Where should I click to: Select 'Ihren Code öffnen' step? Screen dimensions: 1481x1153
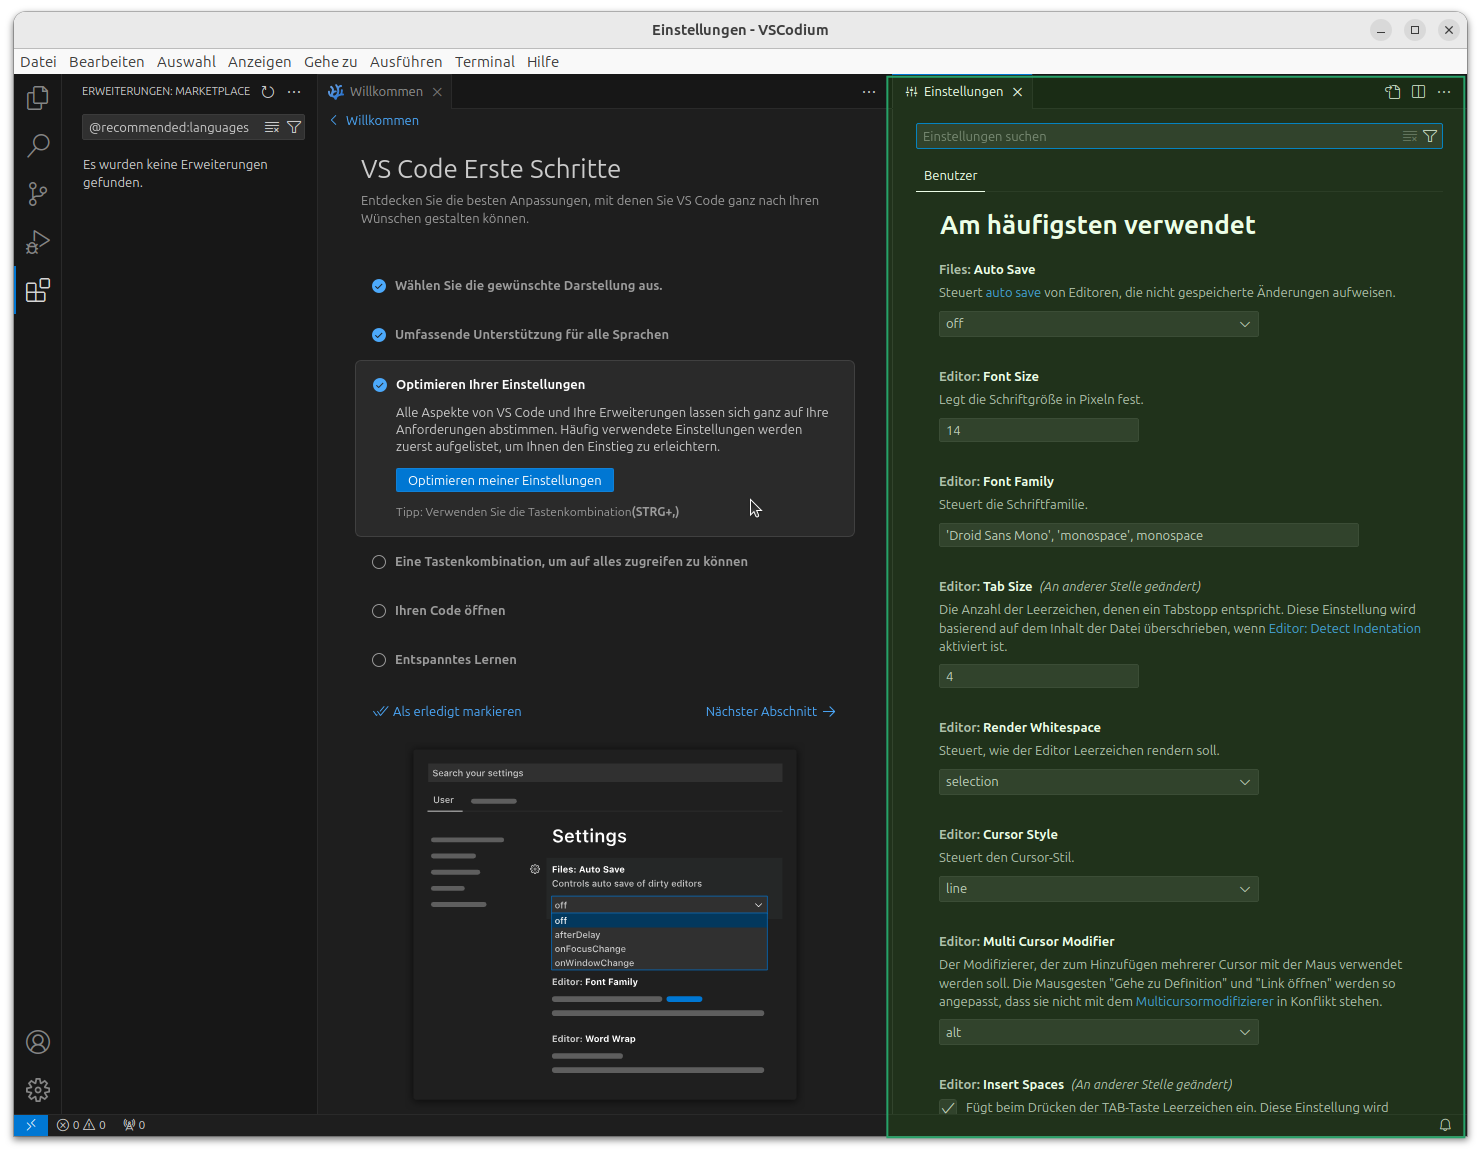[450, 611]
